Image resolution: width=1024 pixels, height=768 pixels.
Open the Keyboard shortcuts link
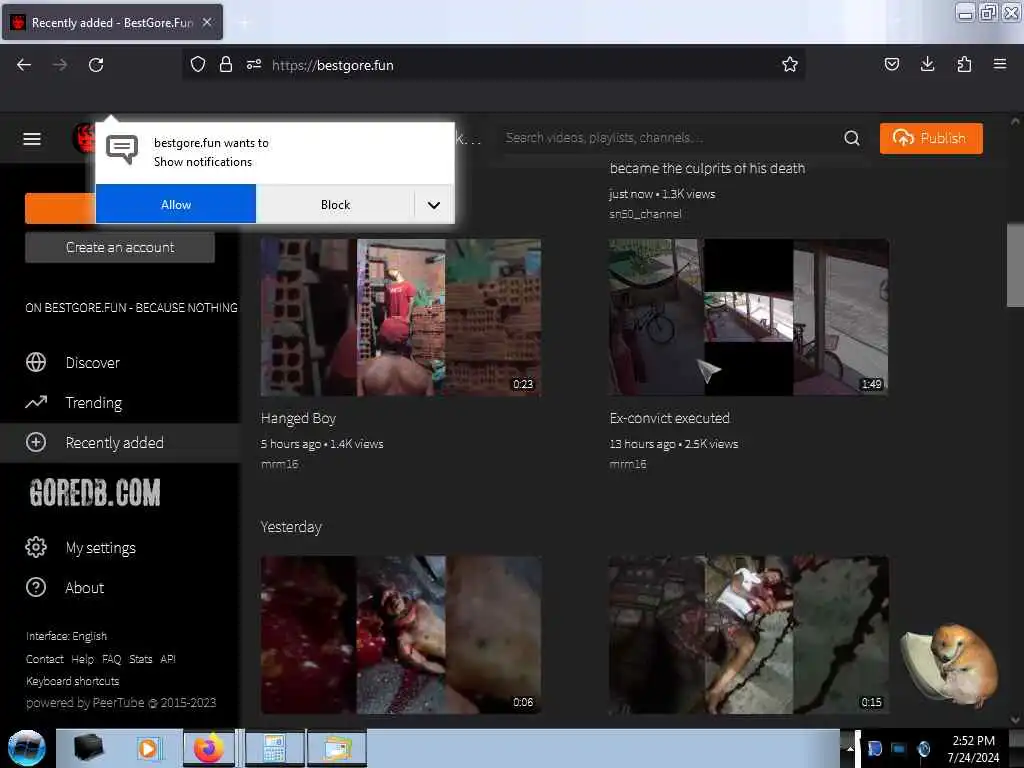[72, 681]
